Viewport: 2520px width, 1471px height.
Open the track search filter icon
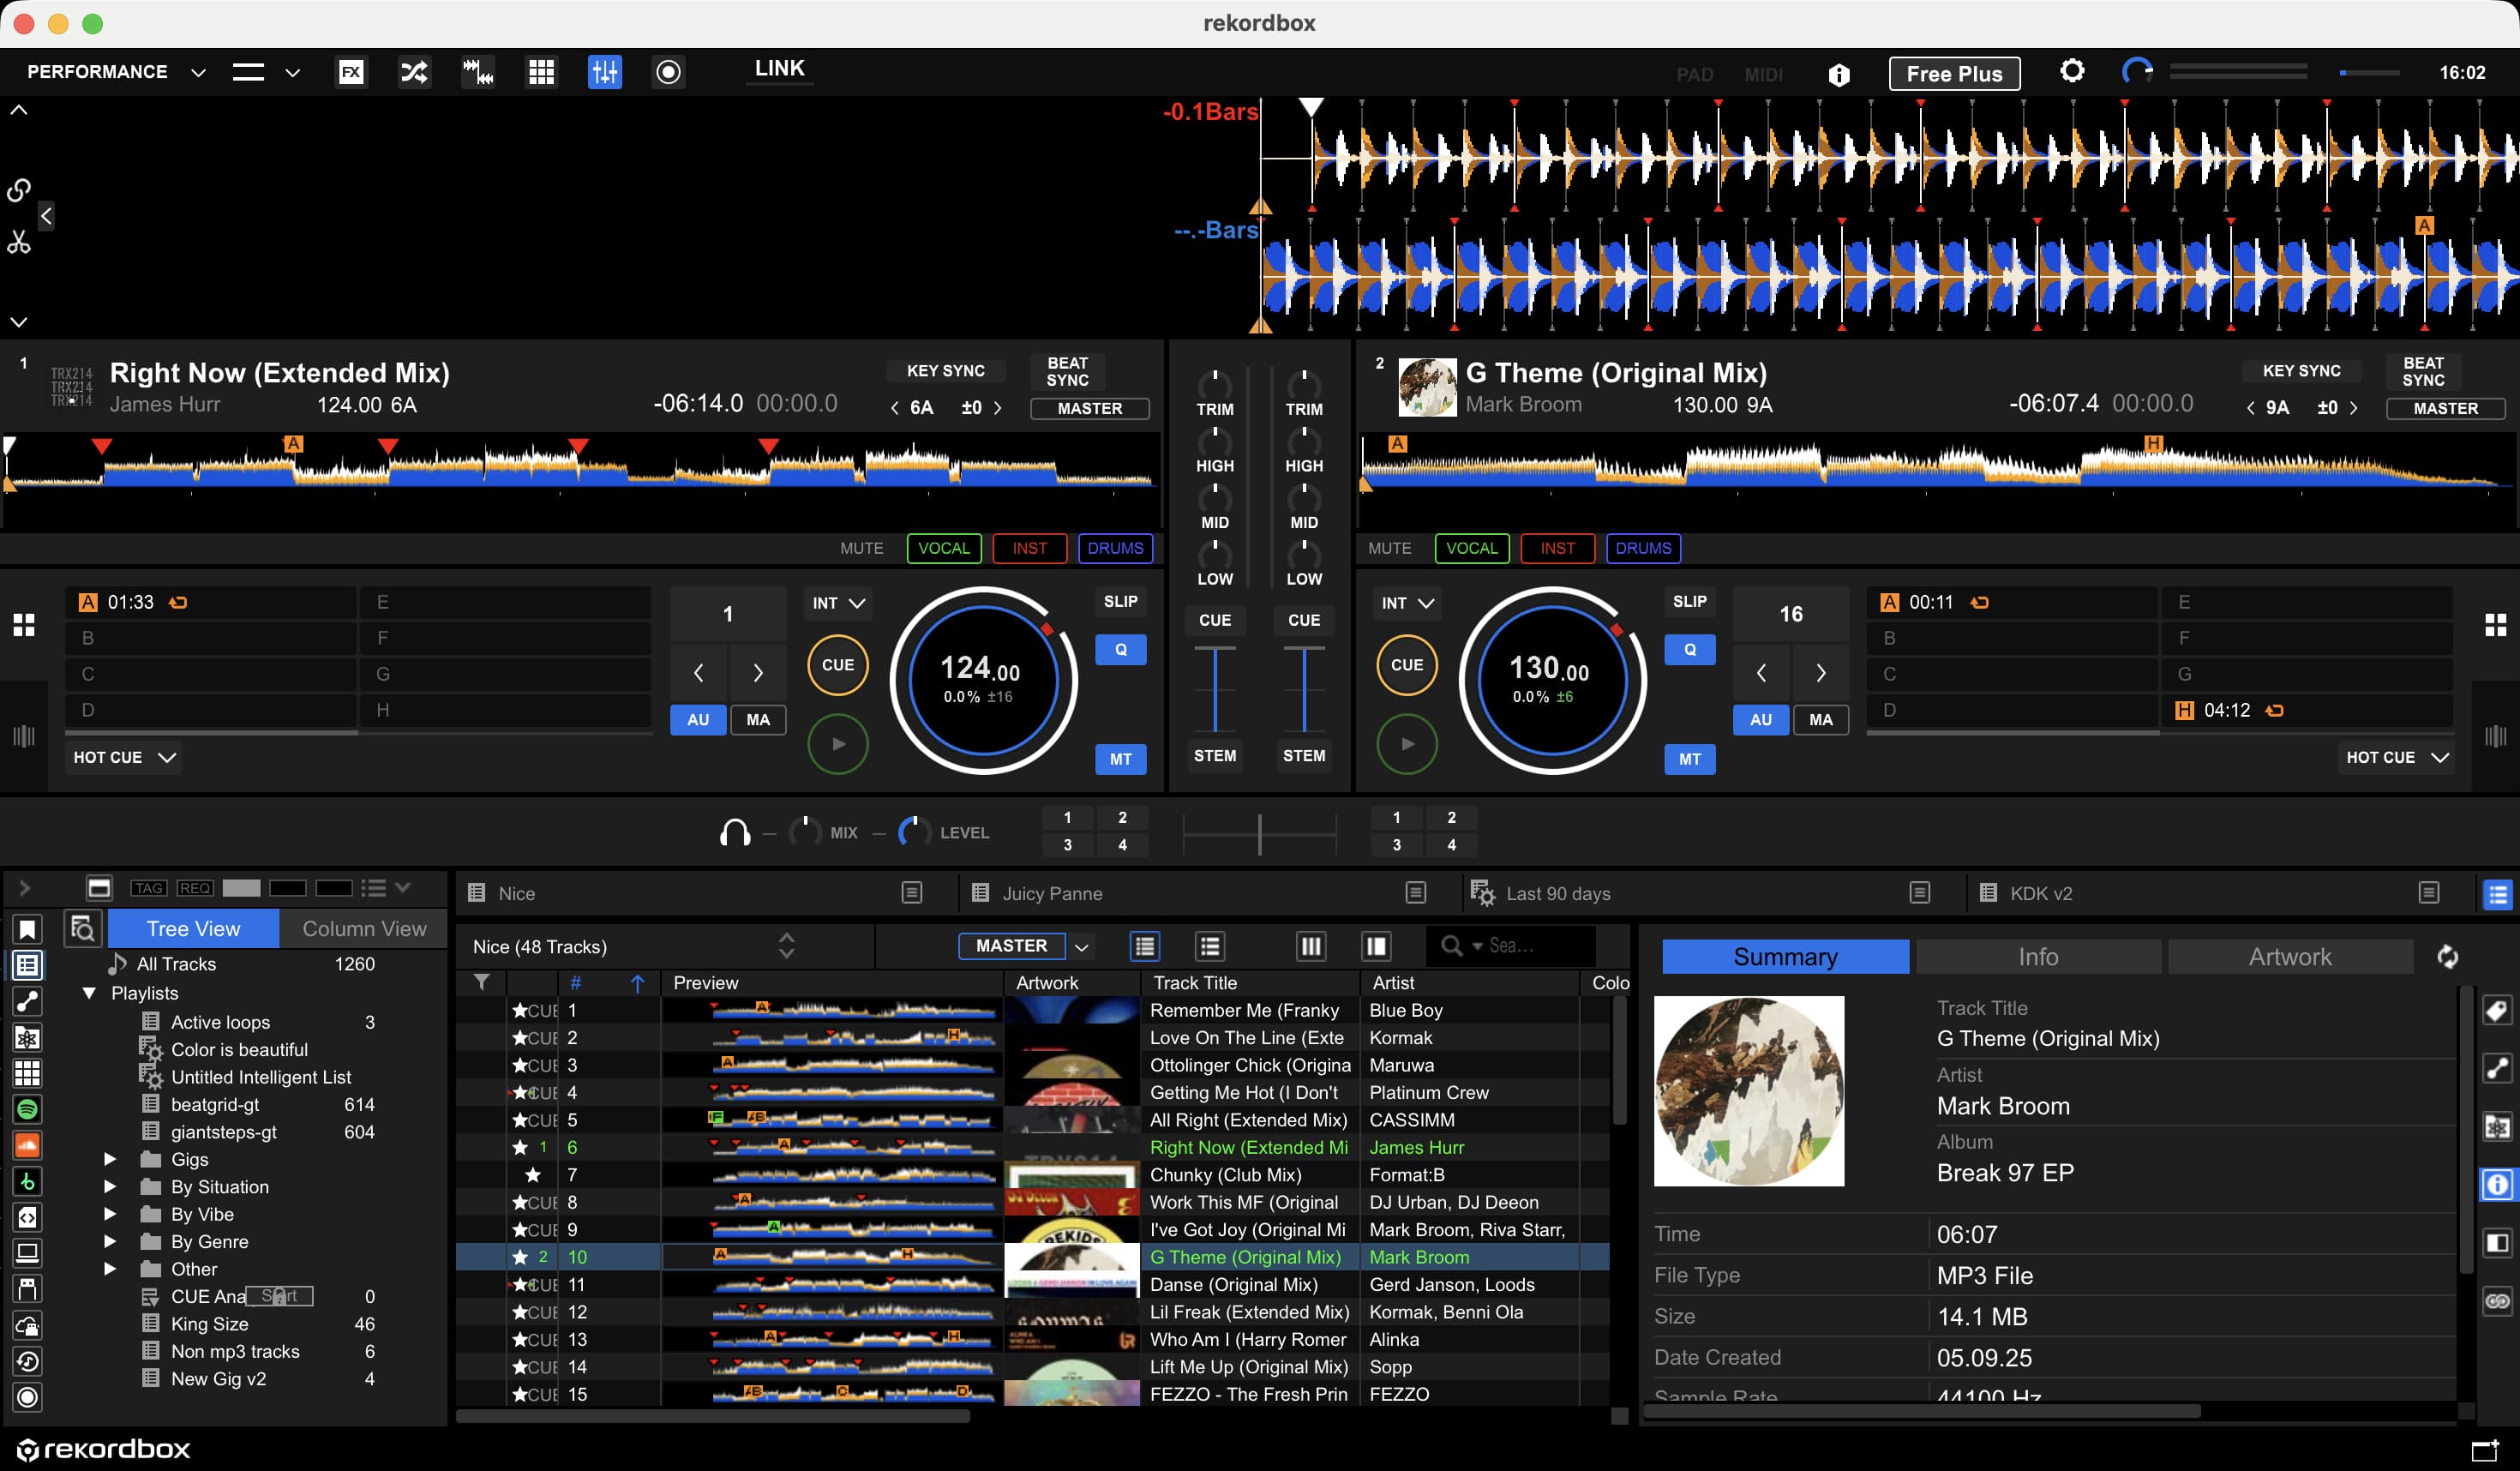82,929
